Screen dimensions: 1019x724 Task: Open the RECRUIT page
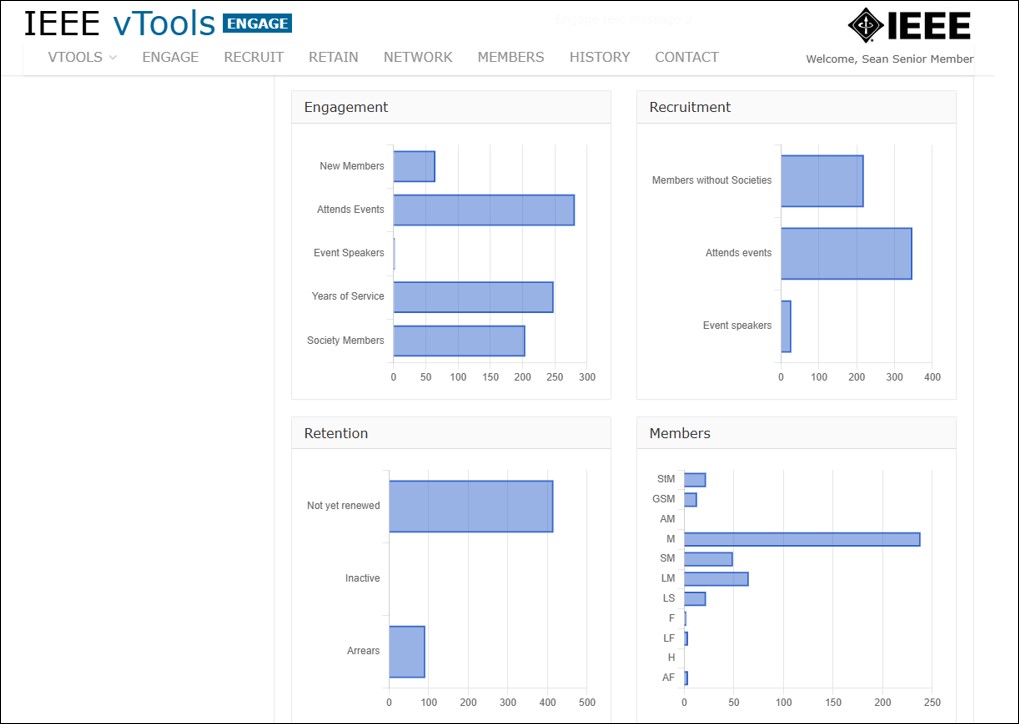[x=253, y=57]
